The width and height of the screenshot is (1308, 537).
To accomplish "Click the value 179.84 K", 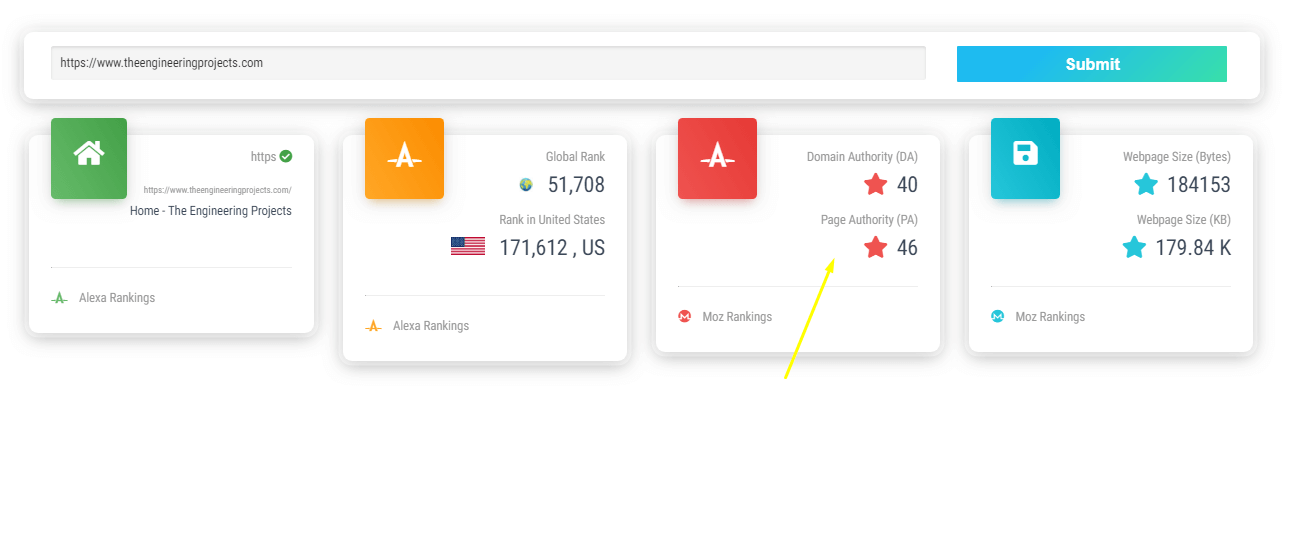I will (x=1193, y=248).
